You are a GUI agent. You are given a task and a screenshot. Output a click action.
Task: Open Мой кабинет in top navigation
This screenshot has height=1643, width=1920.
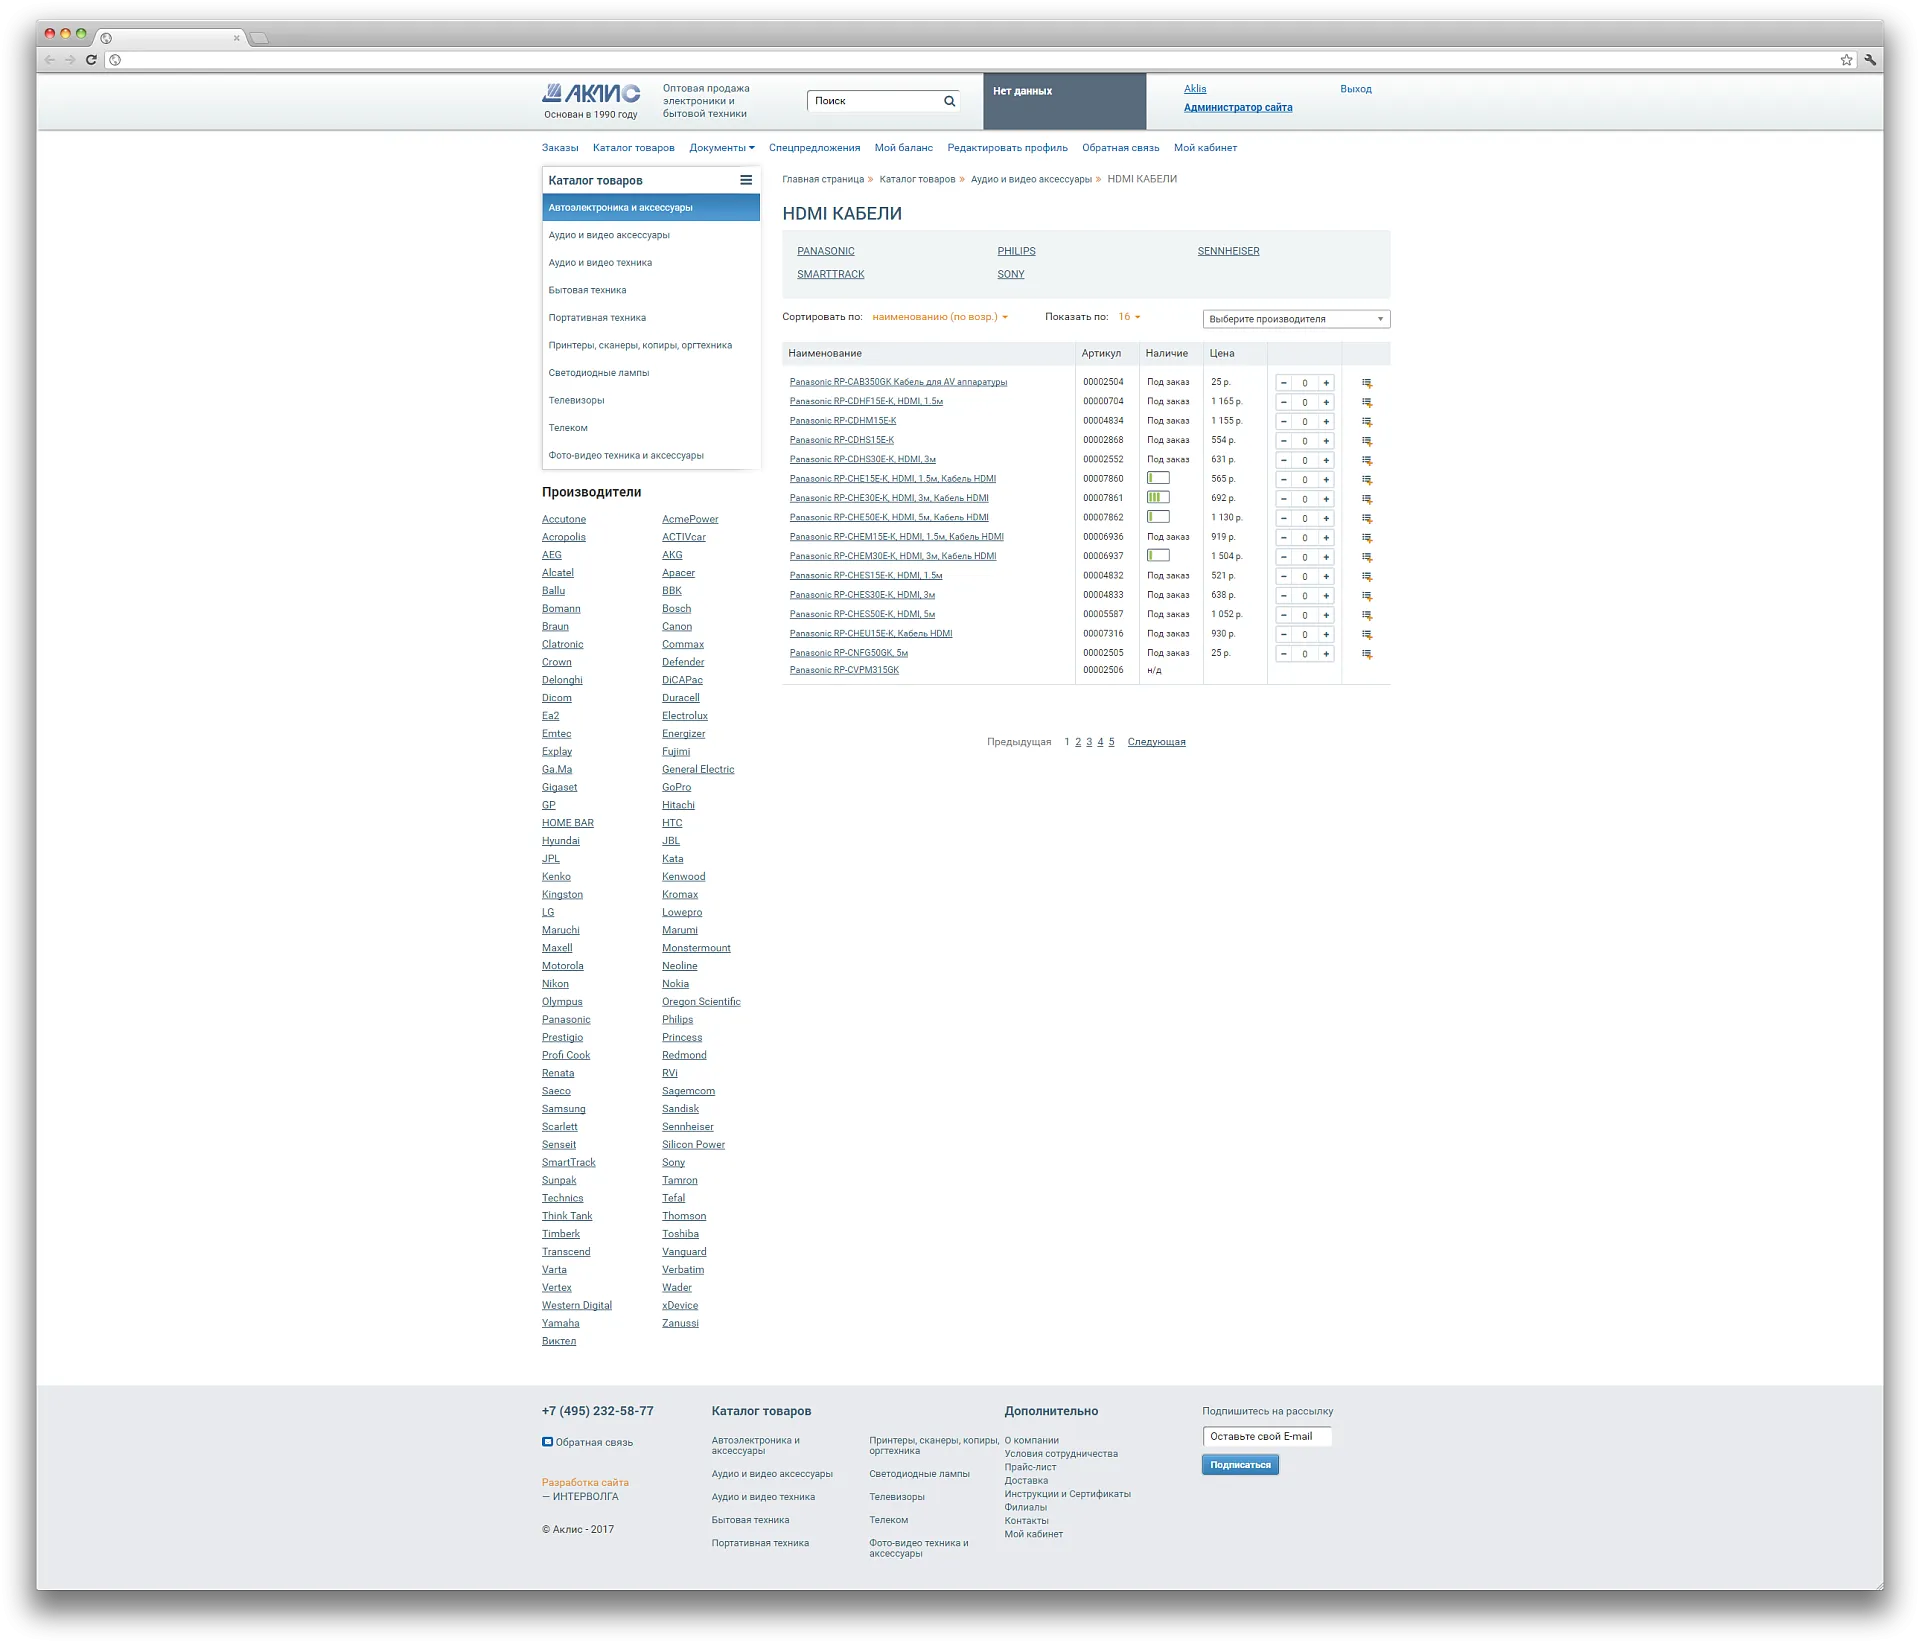click(x=1205, y=148)
